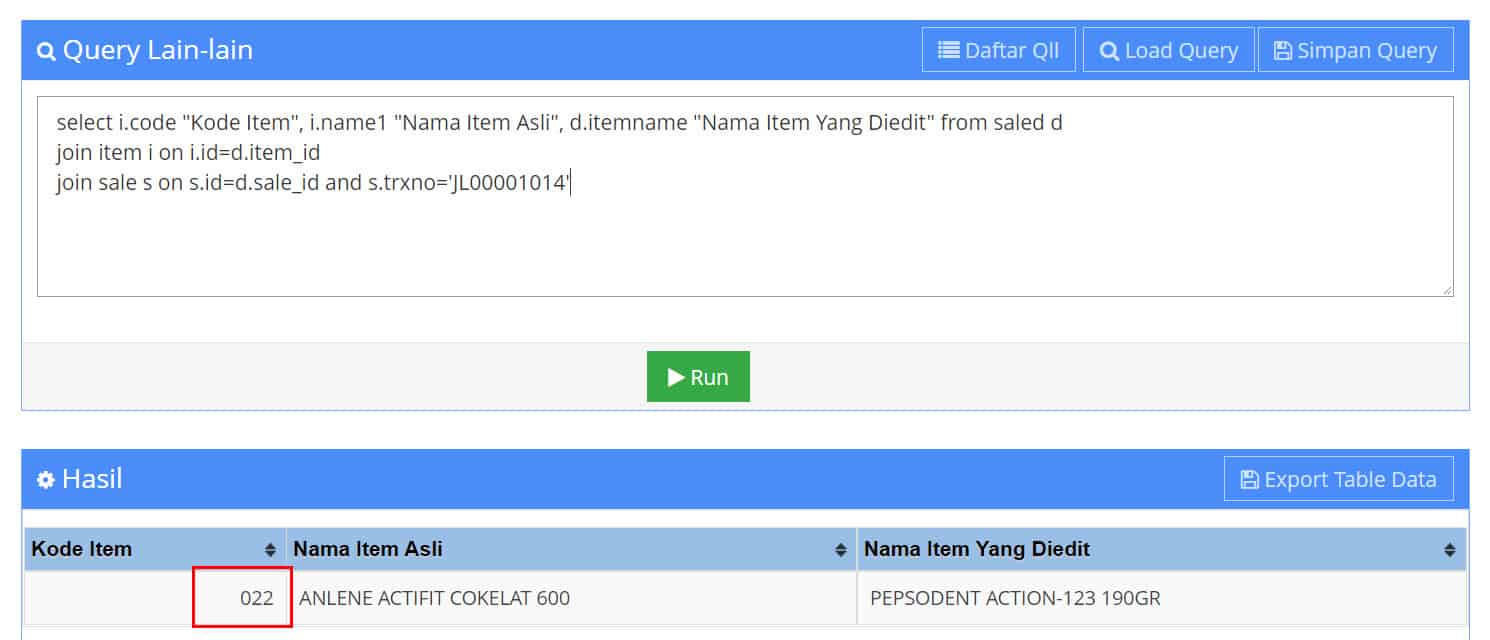The height and width of the screenshot is (640, 1490).
Task: Click the save icon in Export Table Data
Action: (1249, 480)
